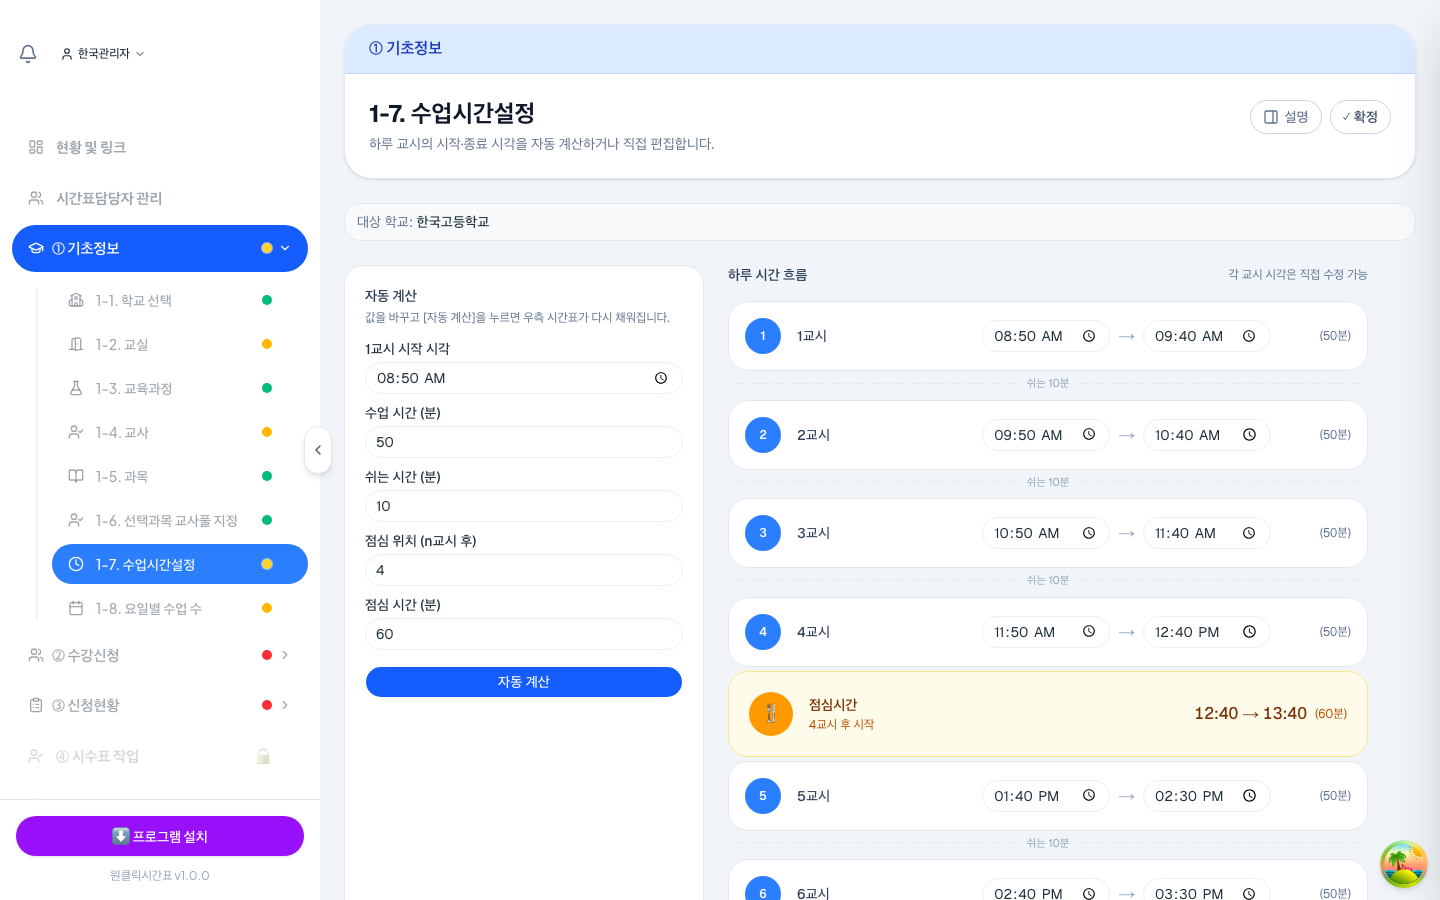Image resolution: width=1440 pixels, height=900 pixels.
Task: Click the 3교시 number badge
Action: pyautogui.click(x=763, y=533)
